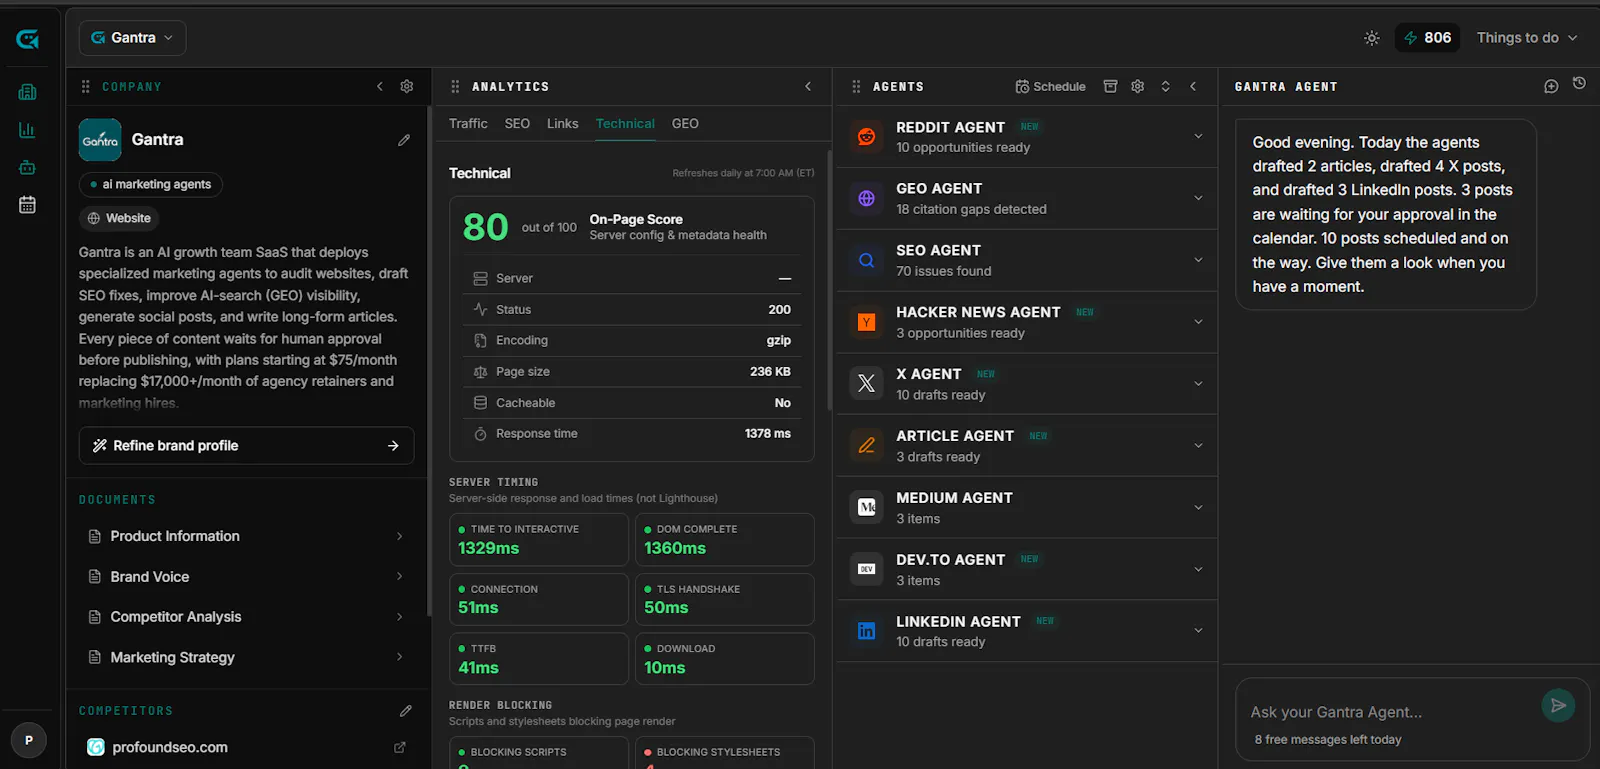Viewport: 1600px width, 769px height.
Task: Open the archive icon in Agents header
Action: pos(1110,86)
